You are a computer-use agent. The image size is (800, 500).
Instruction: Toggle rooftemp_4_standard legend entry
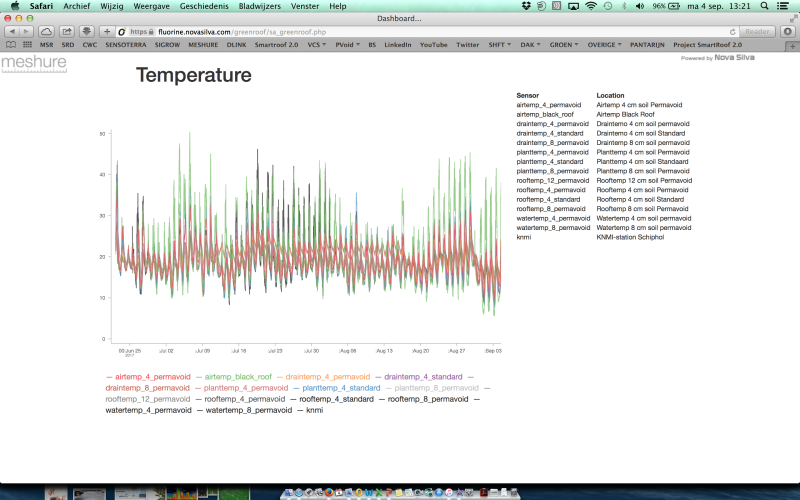[332, 399]
